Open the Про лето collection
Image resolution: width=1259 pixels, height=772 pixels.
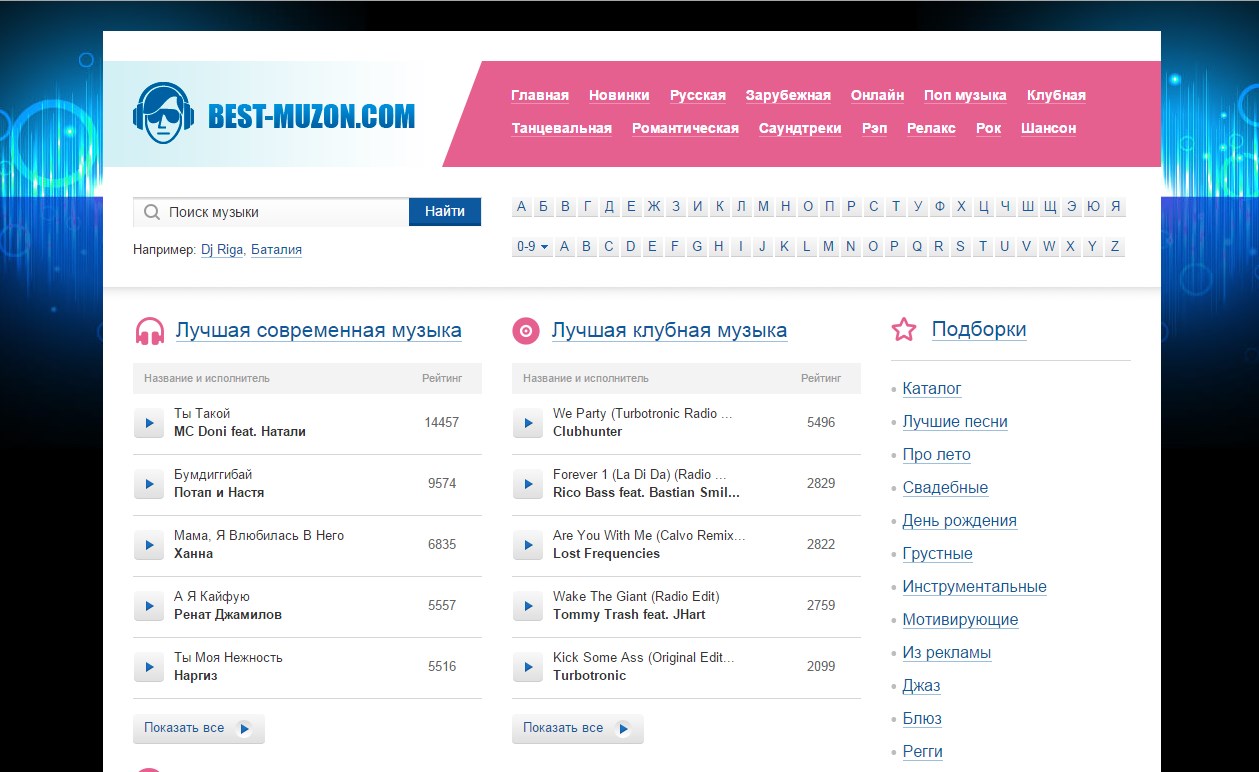(936, 455)
